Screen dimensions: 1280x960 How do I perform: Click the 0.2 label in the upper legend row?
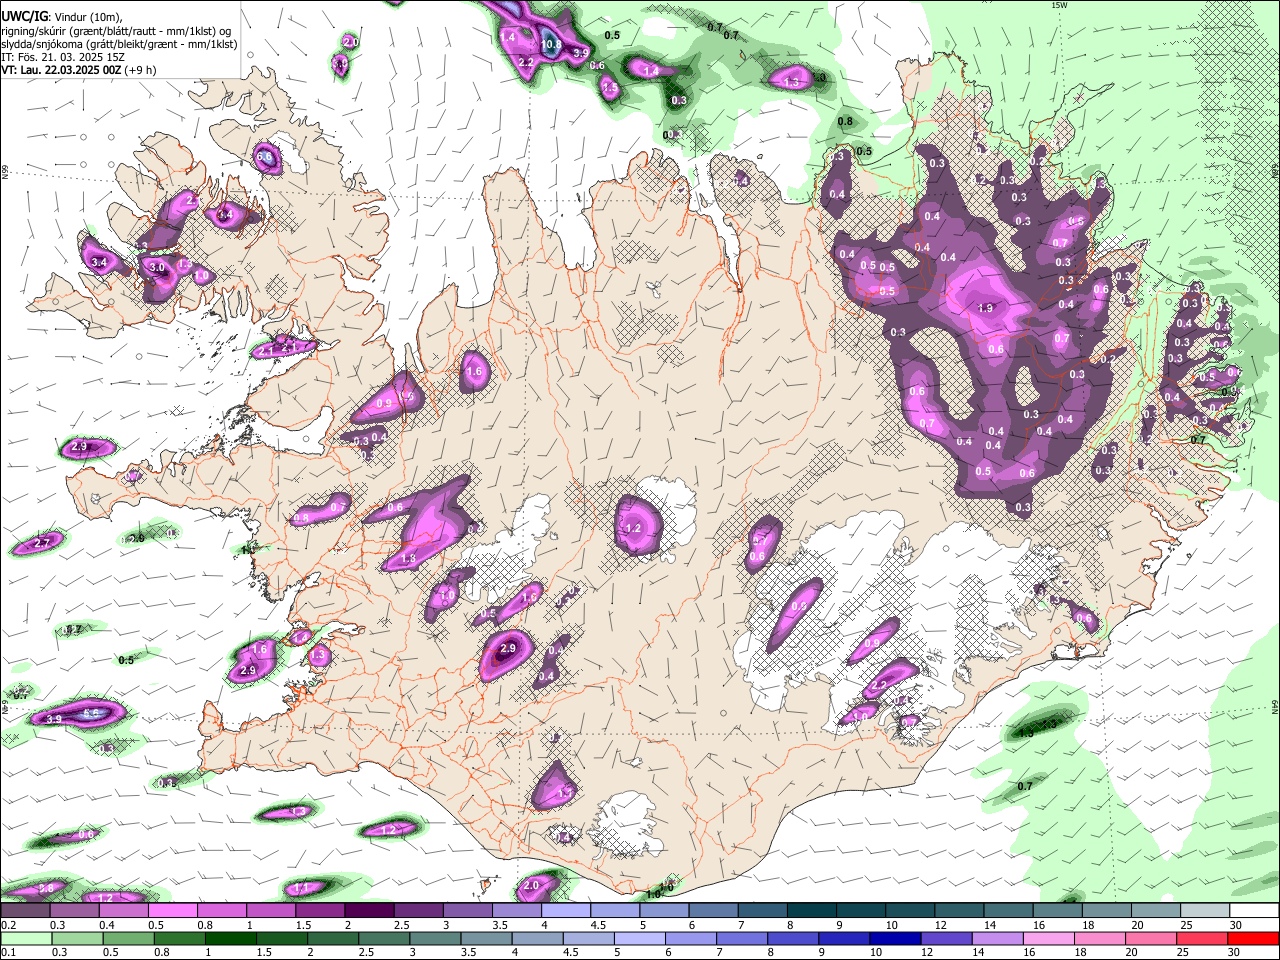pyautogui.click(x=7, y=925)
